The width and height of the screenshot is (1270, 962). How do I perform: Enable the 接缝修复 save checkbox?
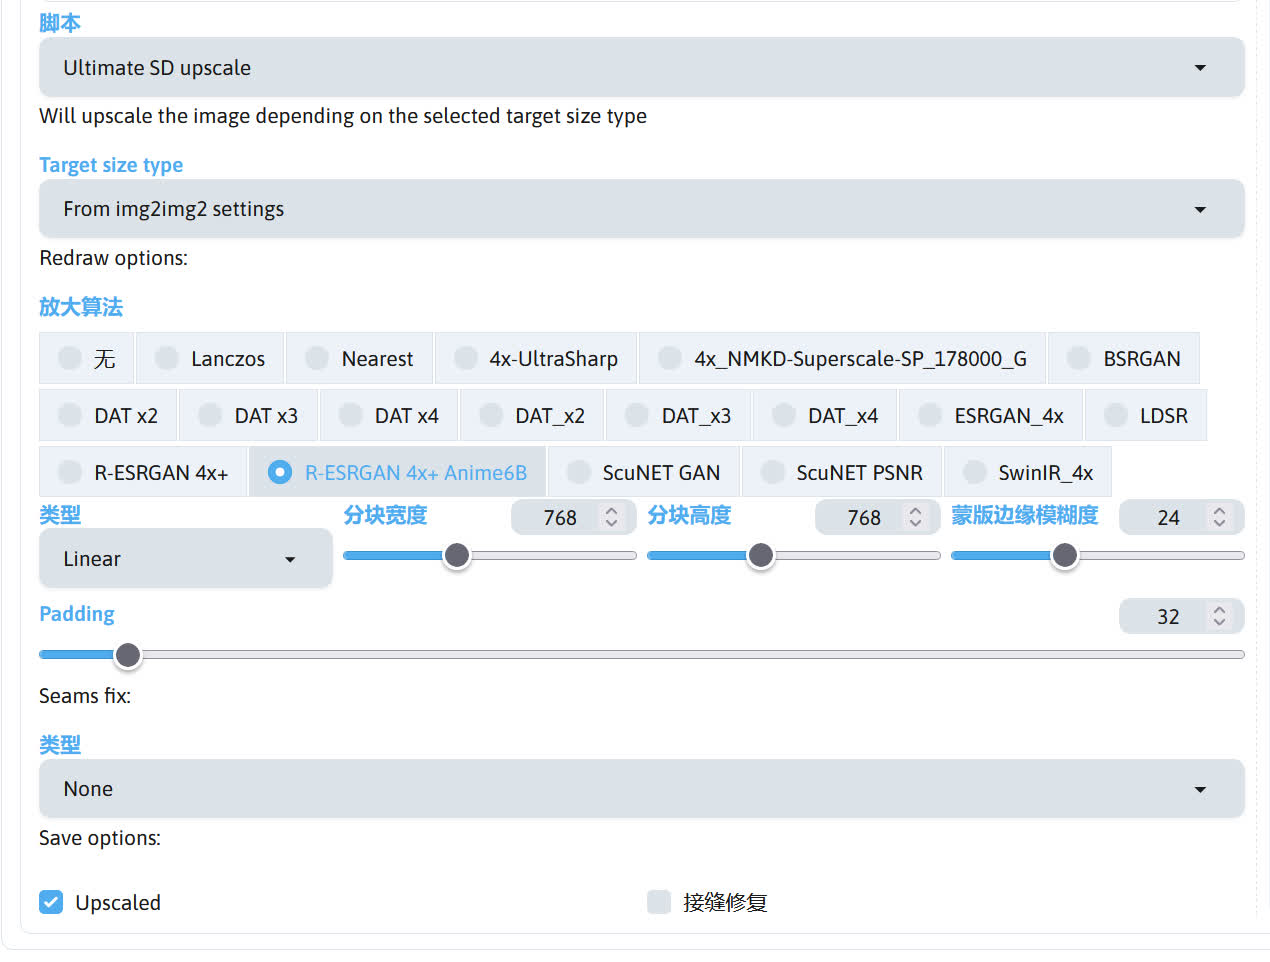[x=659, y=902]
